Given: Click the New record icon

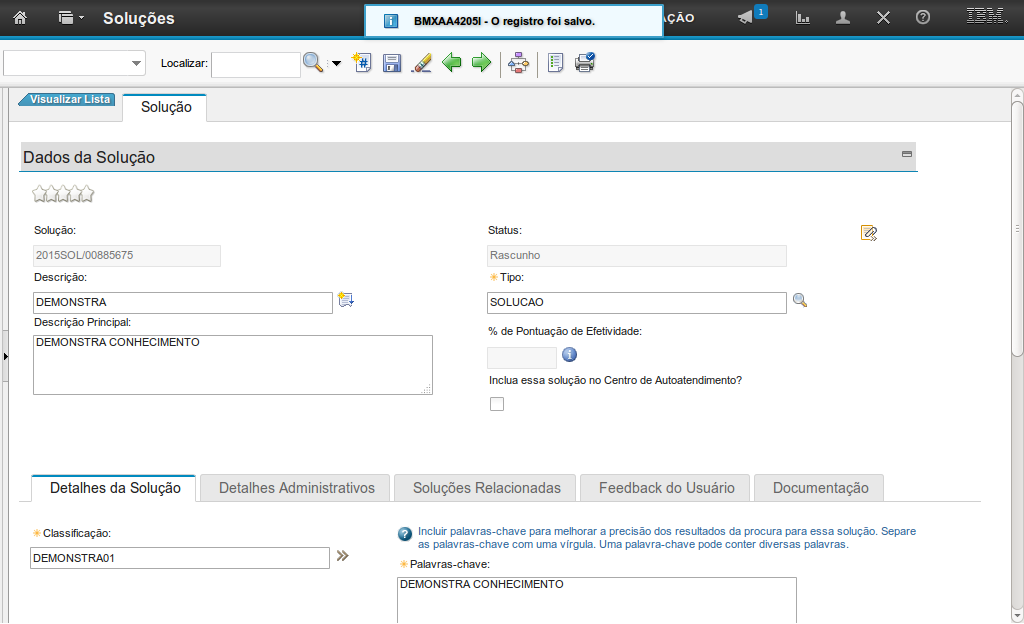Looking at the screenshot, I should tap(363, 63).
